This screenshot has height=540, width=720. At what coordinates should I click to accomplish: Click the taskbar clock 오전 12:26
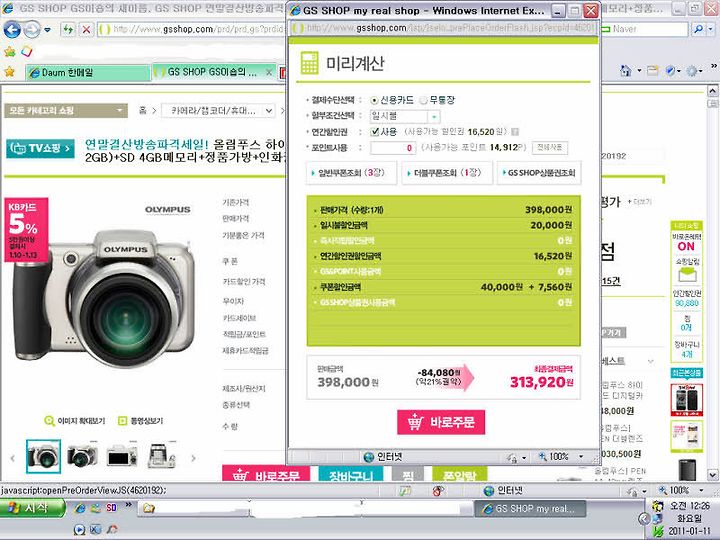pyautogui.click(x=689, y=506)
